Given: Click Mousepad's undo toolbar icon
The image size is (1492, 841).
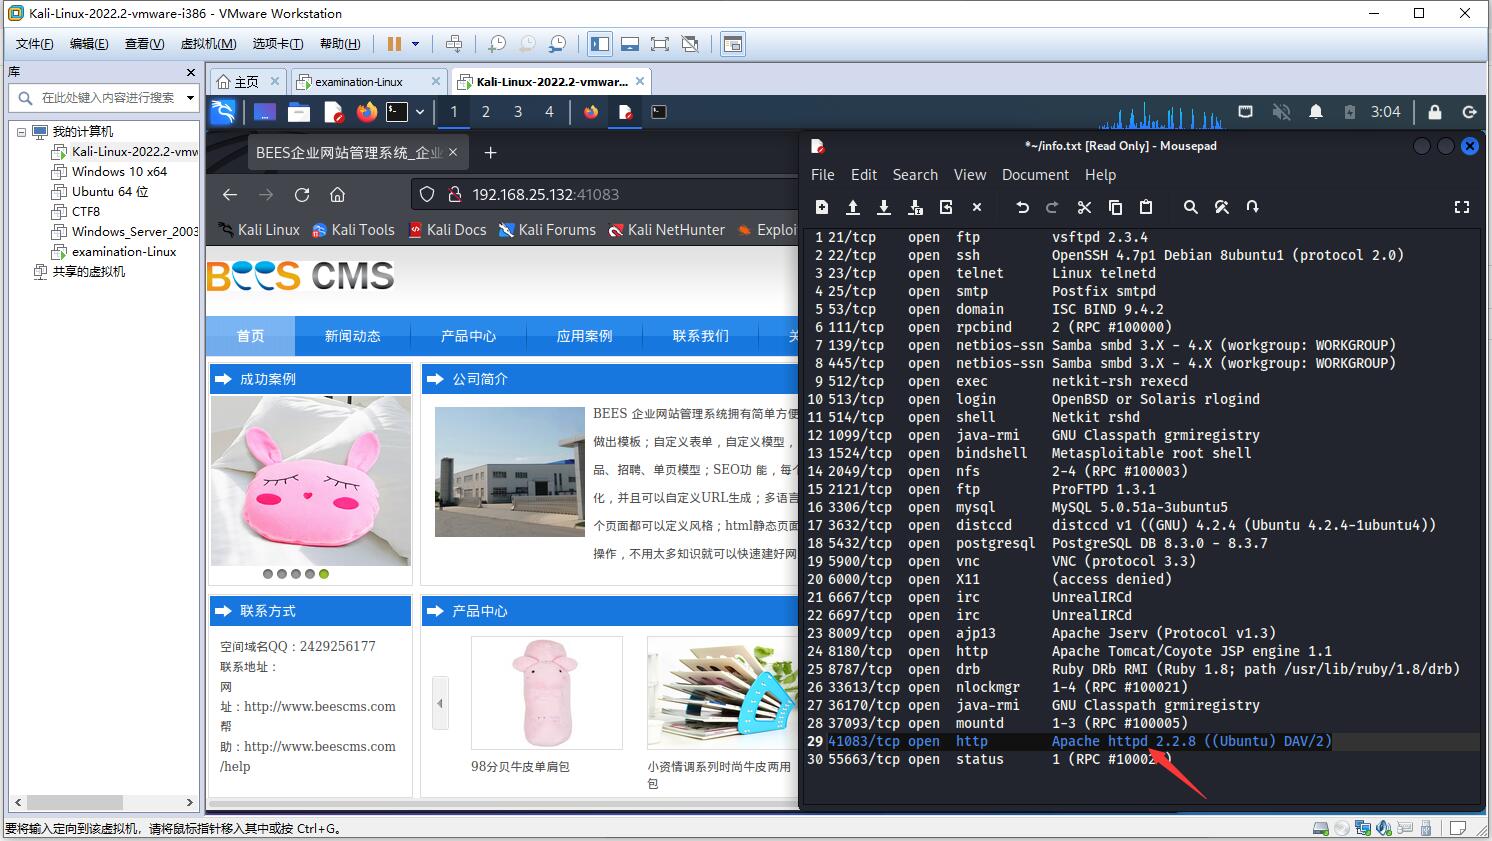Looking at the screenshot, I should (1022, 207).
